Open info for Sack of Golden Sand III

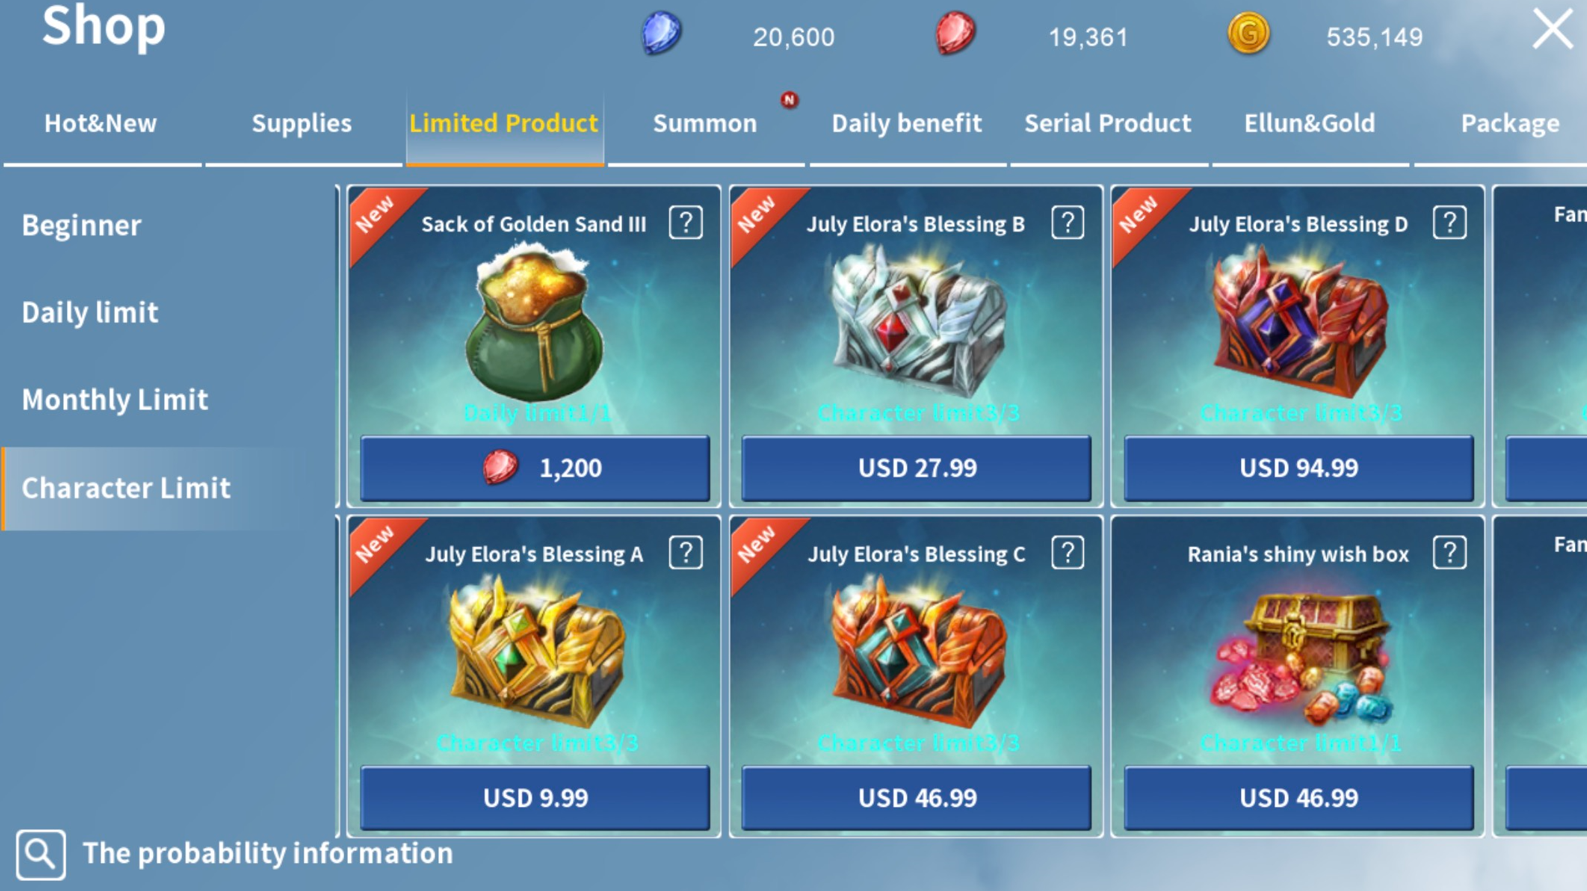[x=686, y=223]
